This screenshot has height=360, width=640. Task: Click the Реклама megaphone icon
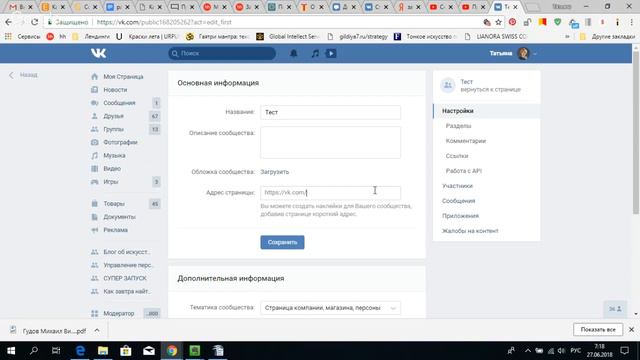tap(95, 230)
